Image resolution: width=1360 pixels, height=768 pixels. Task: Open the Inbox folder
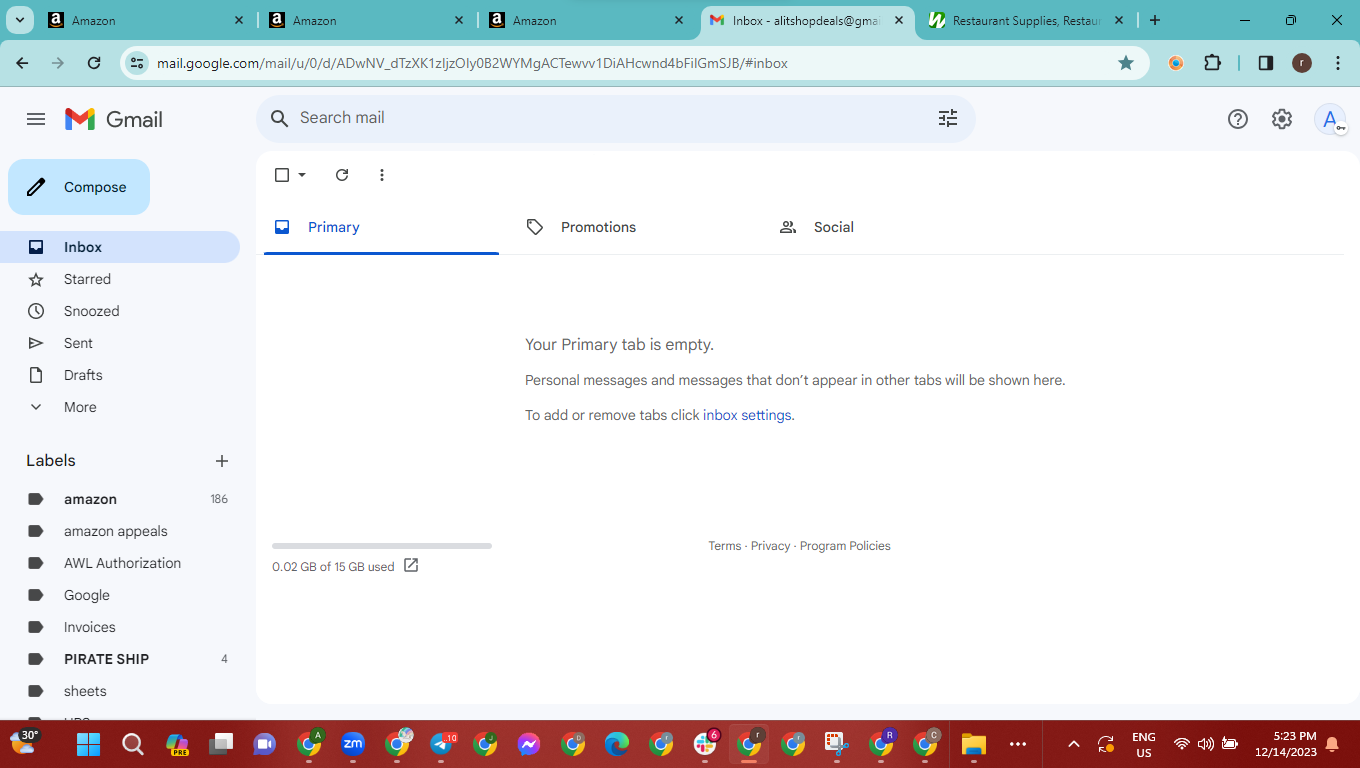[120, 247]
